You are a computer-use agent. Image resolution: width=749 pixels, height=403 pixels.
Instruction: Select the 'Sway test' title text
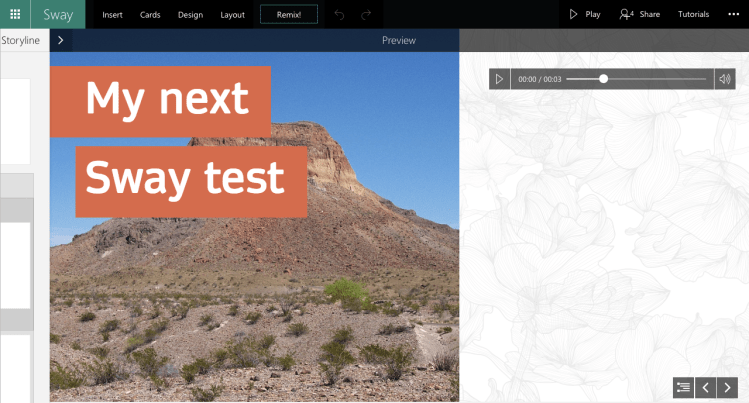pyautogui.click(x=185, y=179)
